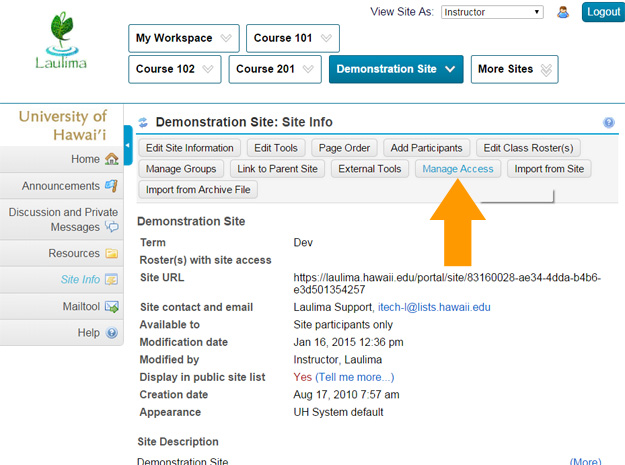The image size is (625, 465).
Task: Click the refresh icon beside Site Info title
Action: (143, 122)
